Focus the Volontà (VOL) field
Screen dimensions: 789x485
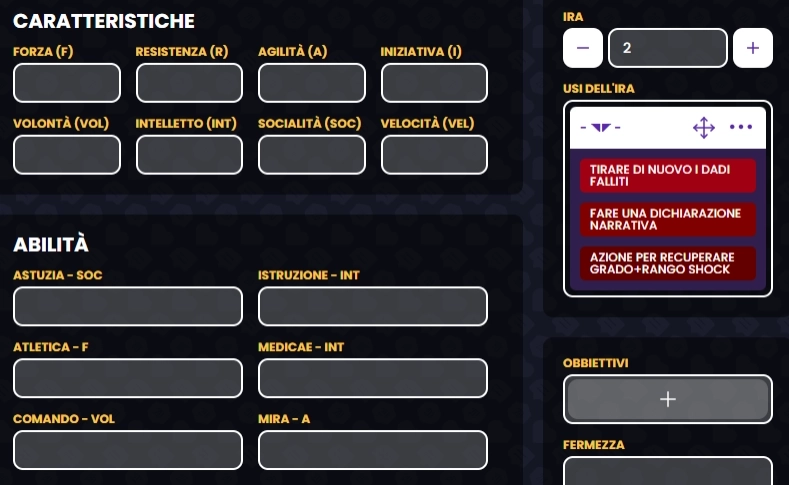point(67,155)
